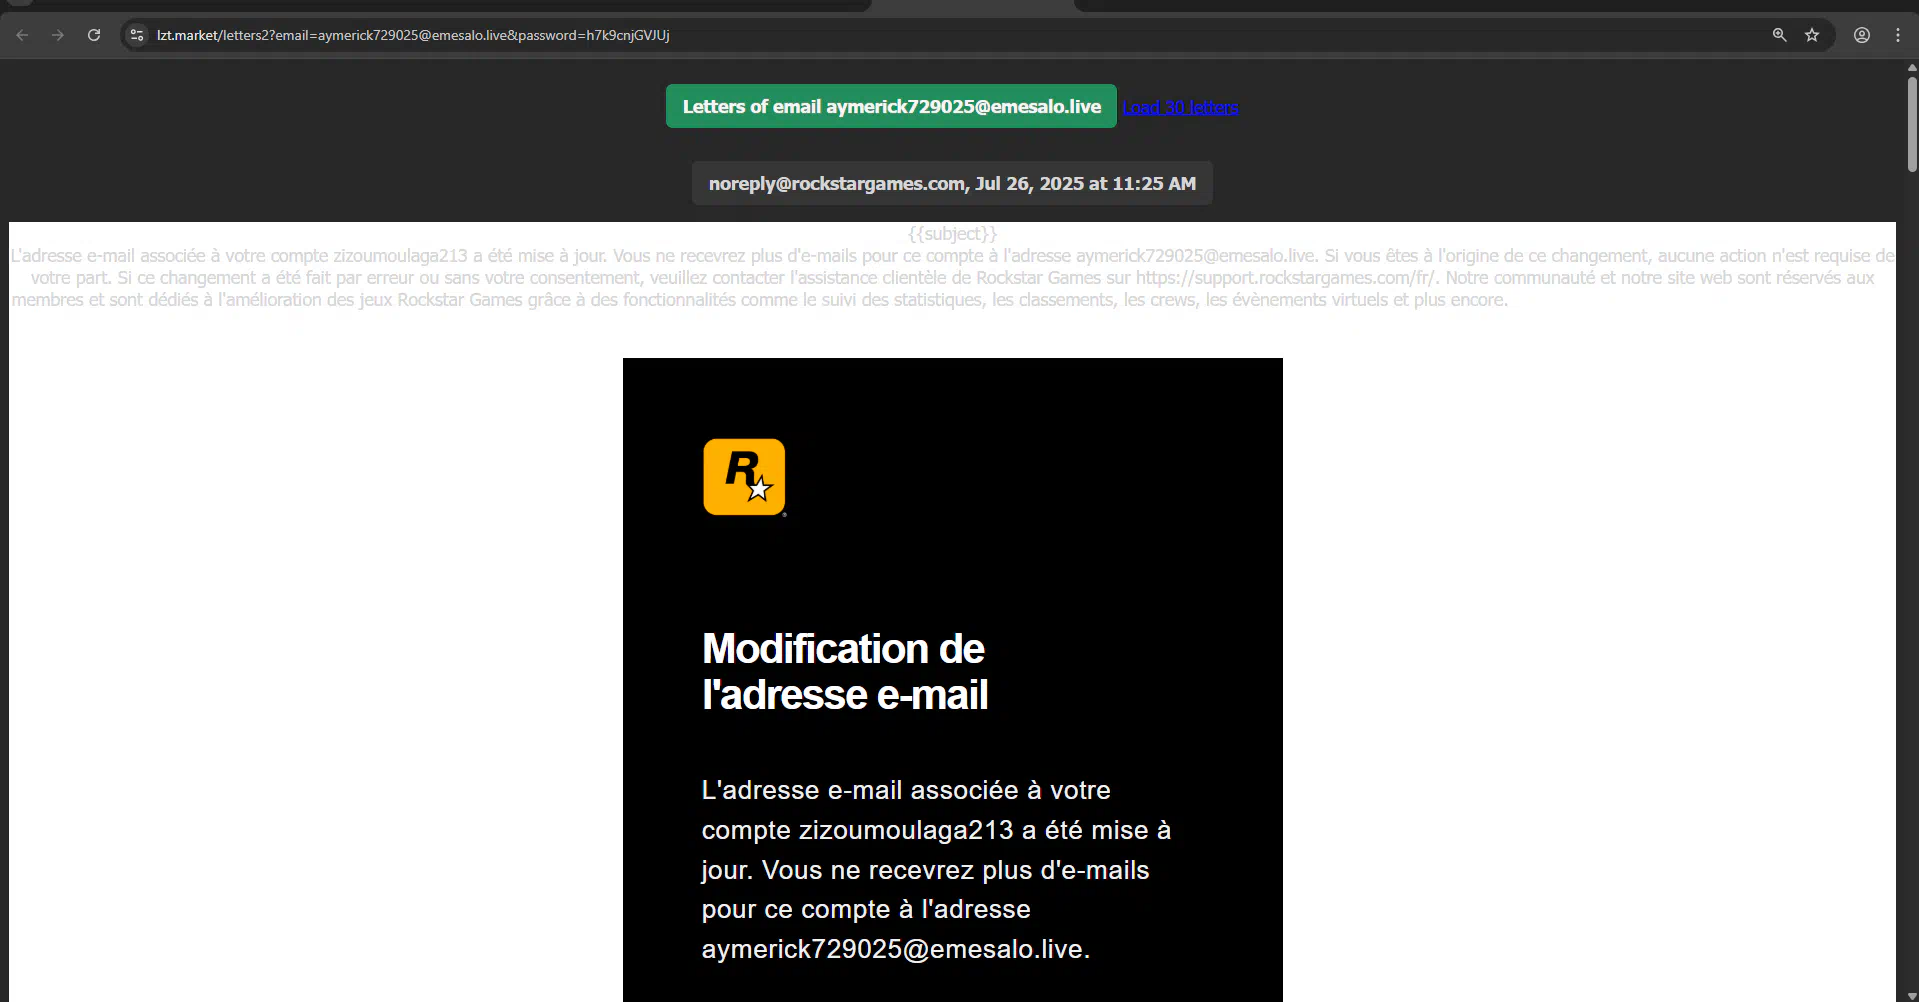The width and height of the screenshot is (1919, 1002).
Task: Bookmark this page with the star icon
Action: click(x=1812, y=35)
